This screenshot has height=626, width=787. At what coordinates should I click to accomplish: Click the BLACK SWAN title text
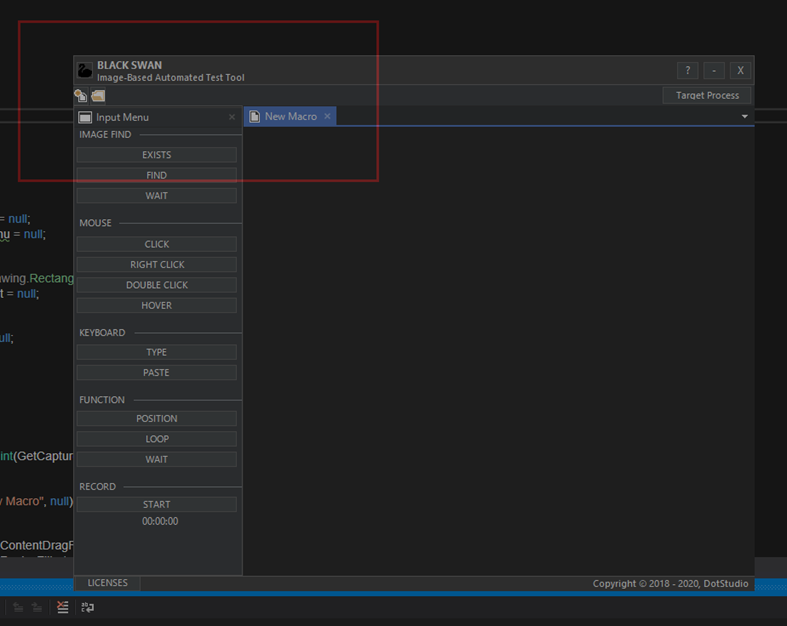pos(129,65)
